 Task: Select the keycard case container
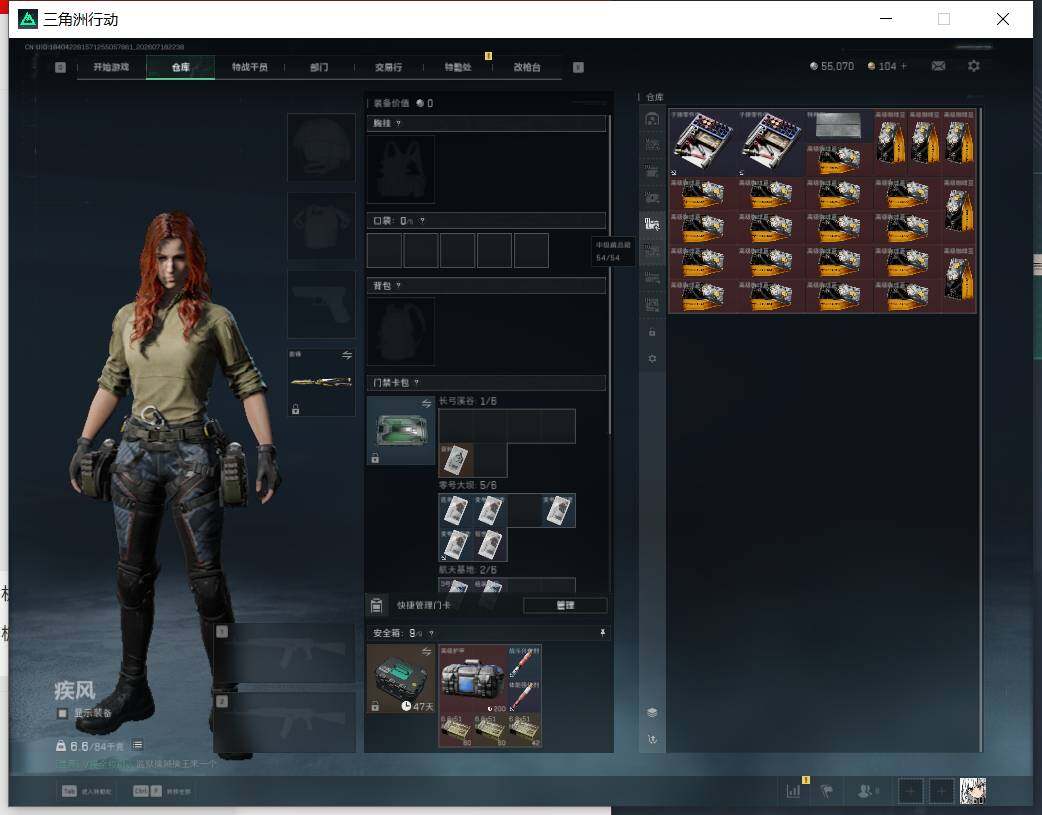pyautogui.click(x=401, y=430)
